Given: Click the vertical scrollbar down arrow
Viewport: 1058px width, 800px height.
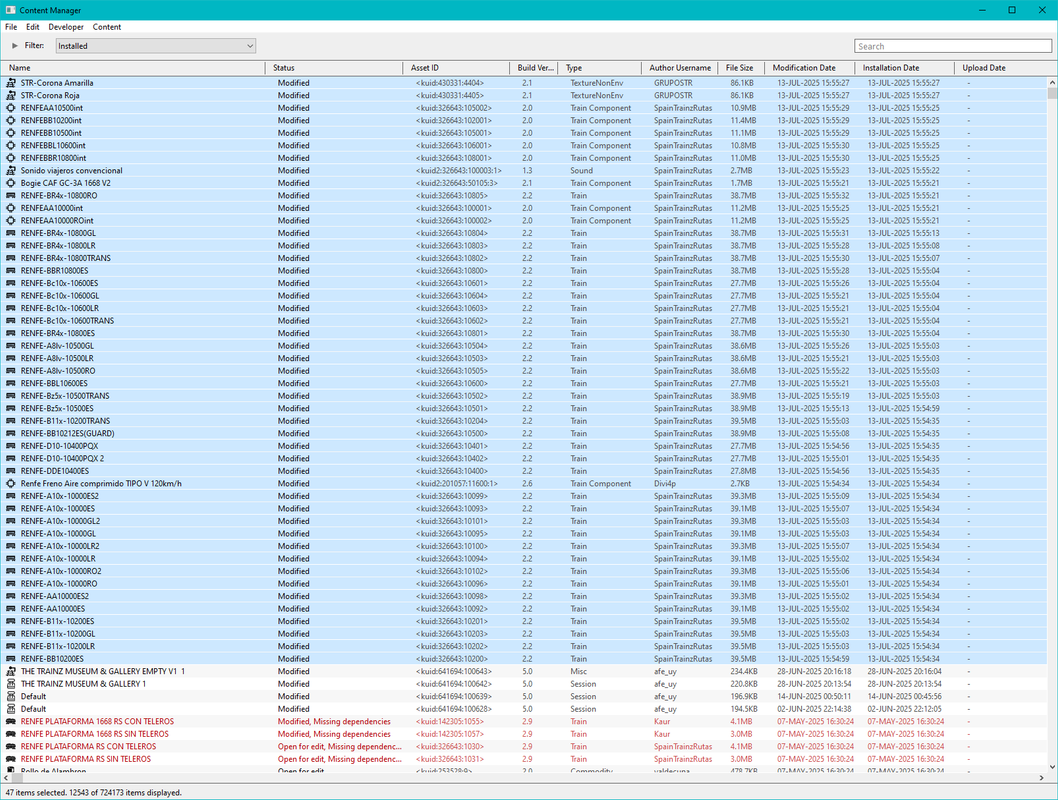Looking at the screenshot, I should coord(1052,767).
